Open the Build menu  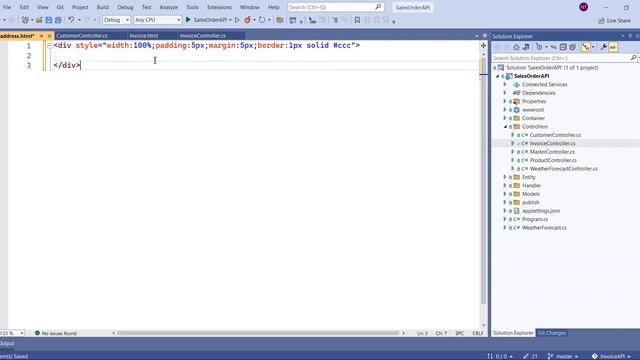[102, 7]
